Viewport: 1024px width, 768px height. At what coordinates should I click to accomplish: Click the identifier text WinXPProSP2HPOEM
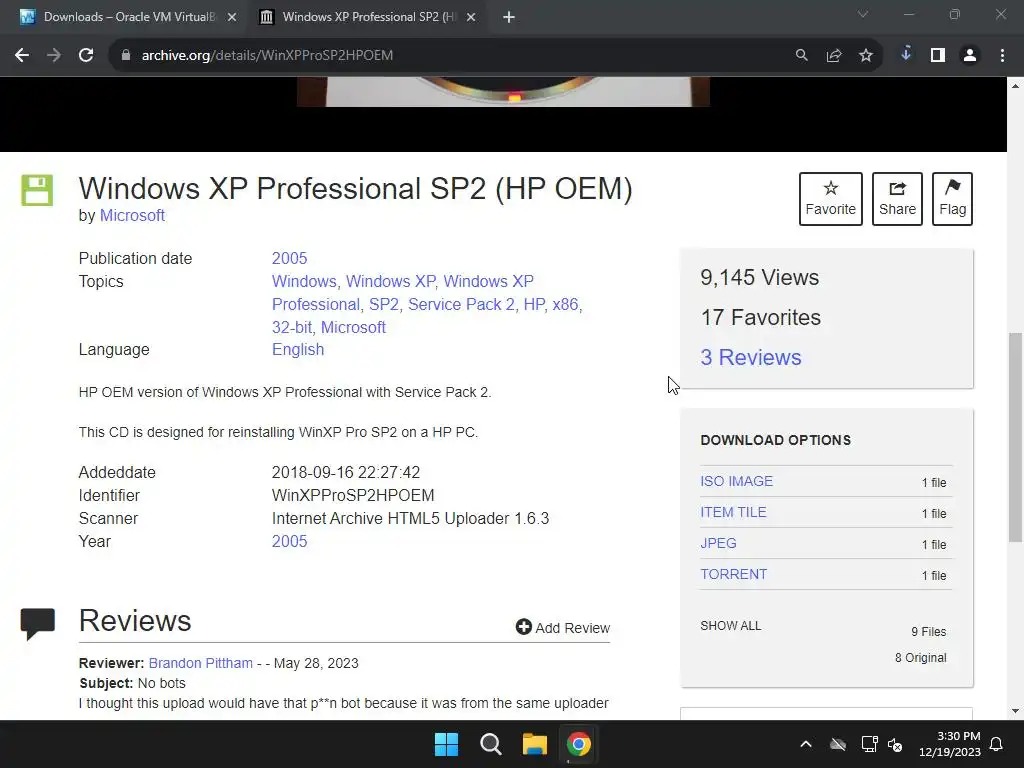(353, 496)
